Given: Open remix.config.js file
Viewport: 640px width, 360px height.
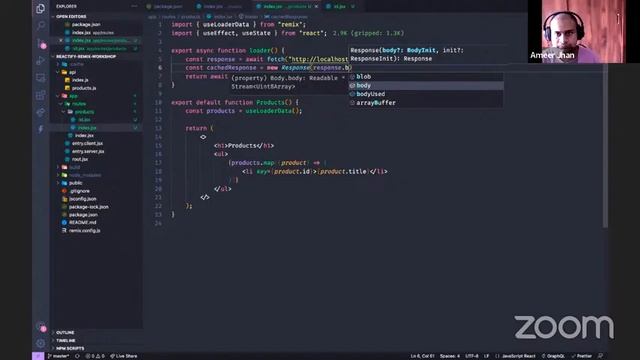Looking at the screenshot, I should (x=84, y=231).
